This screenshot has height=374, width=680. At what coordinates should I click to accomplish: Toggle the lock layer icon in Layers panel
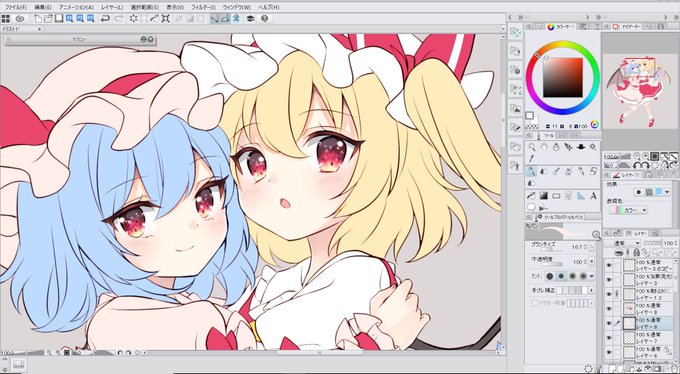pos(636,253)
